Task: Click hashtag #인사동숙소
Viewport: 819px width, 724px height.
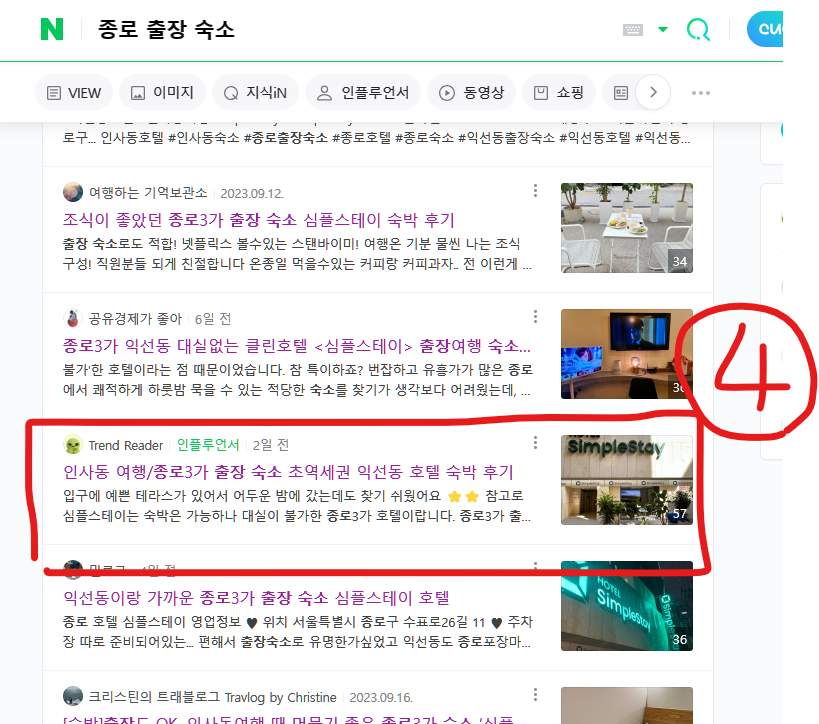Action: tap(204, 138)
